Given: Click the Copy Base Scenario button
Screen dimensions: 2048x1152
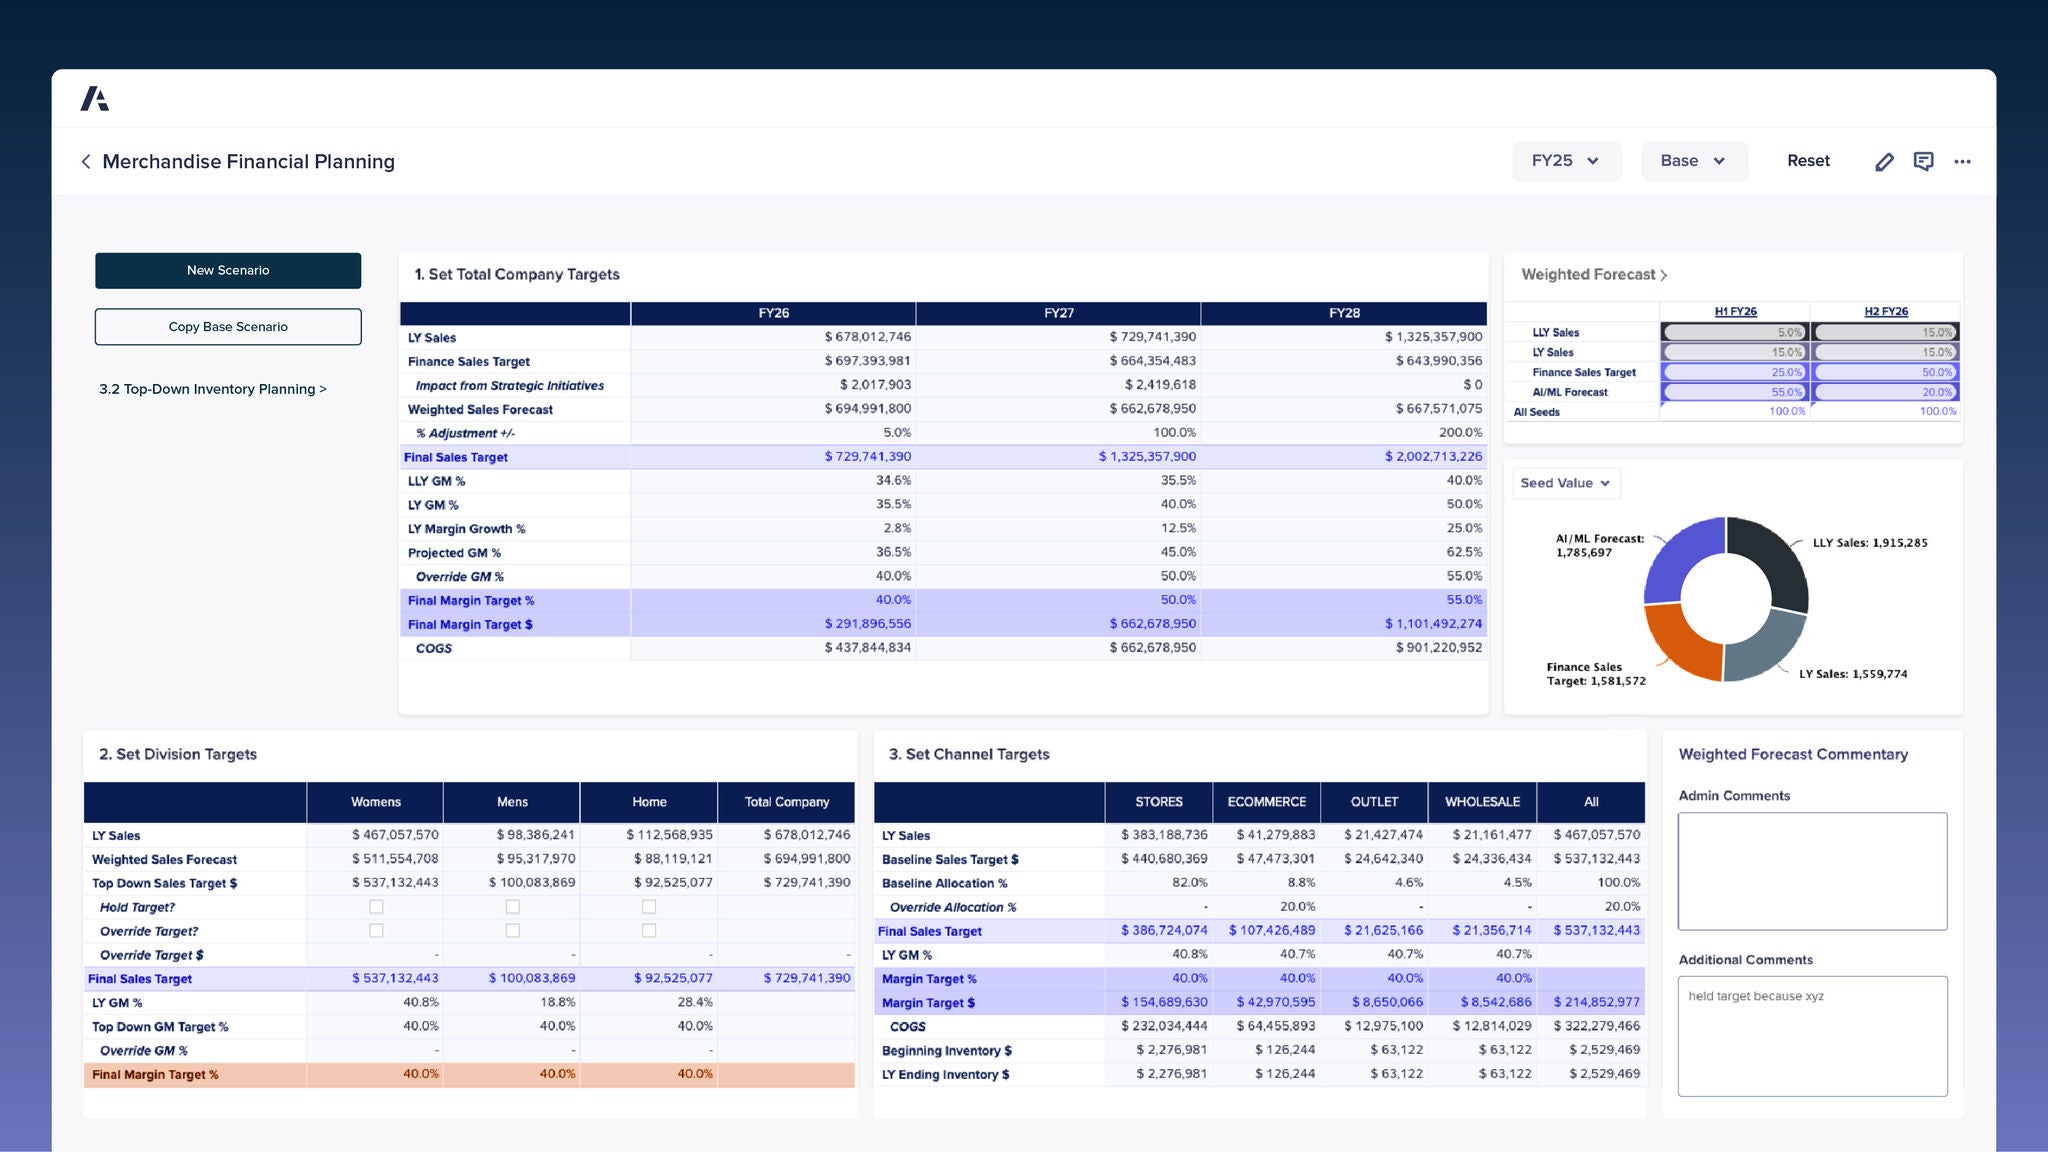Looking at the screenshot, I should click(228, 327).
